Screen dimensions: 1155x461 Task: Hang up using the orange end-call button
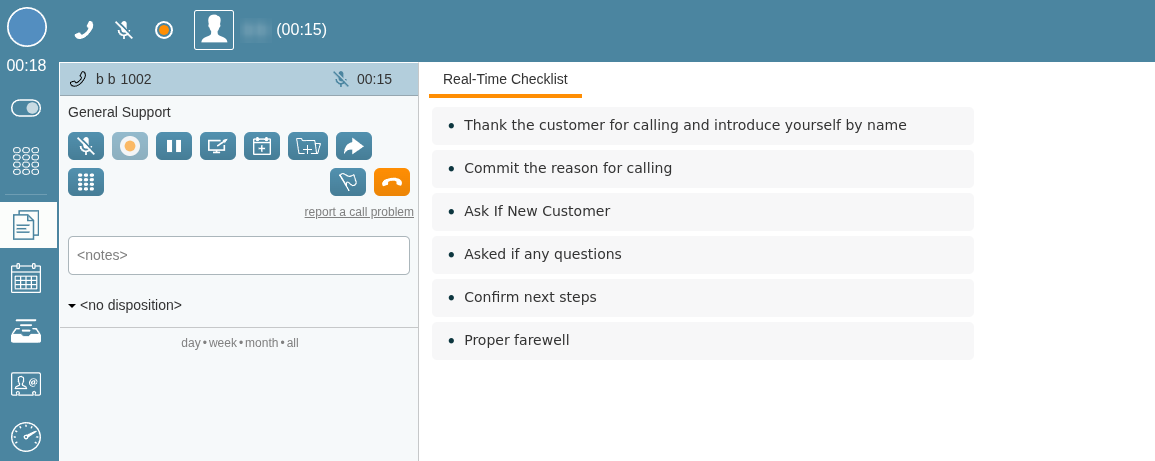click(x=392, y=182)
